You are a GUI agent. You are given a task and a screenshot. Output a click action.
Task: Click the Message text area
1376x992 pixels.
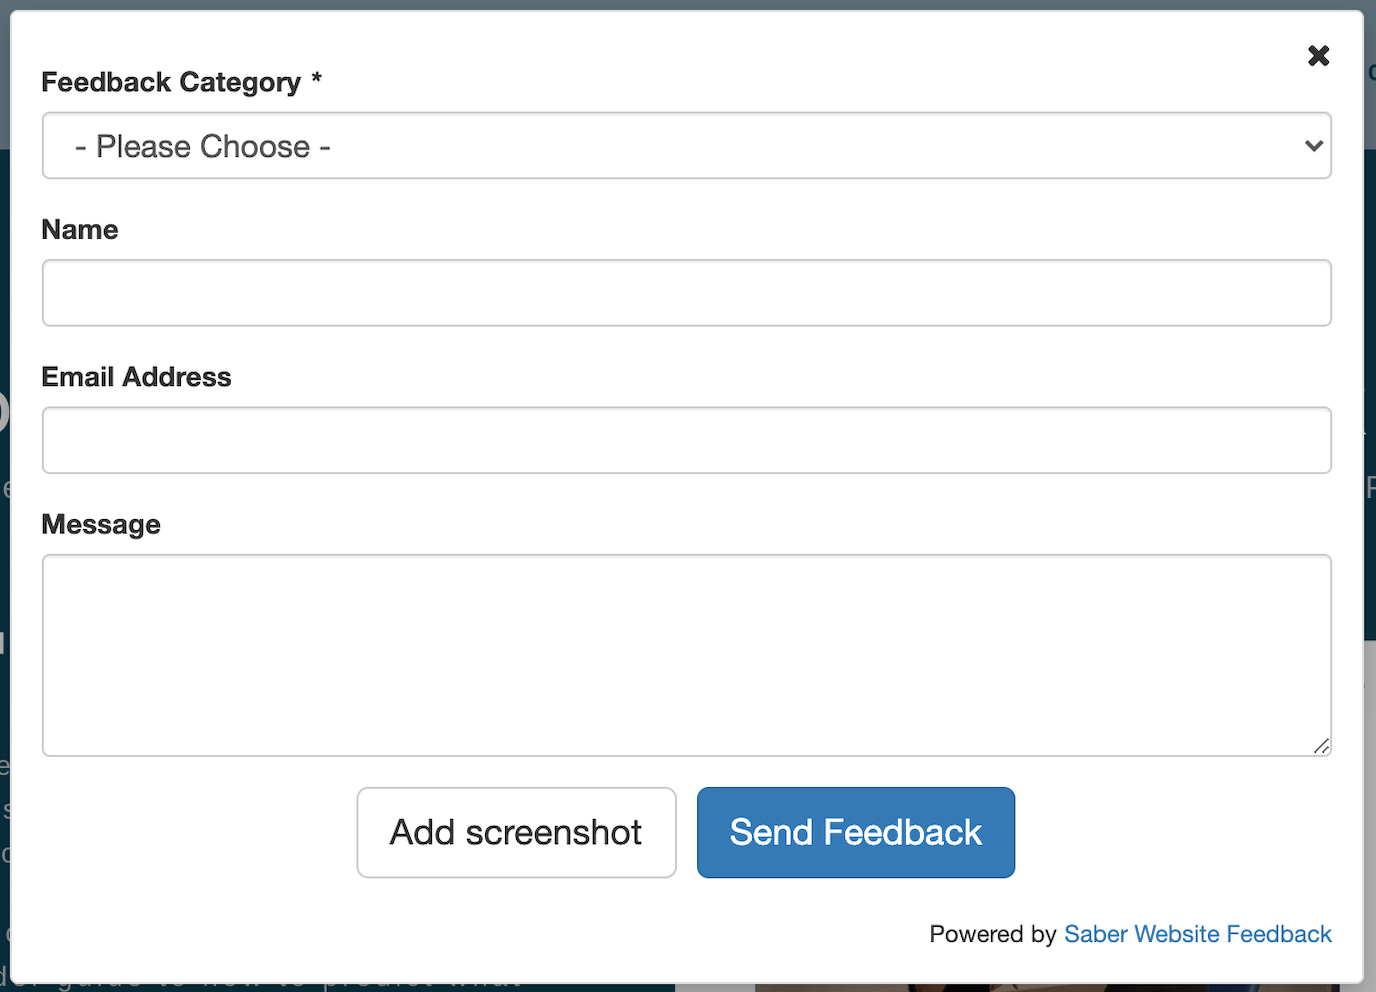click(x=686, y=655)
